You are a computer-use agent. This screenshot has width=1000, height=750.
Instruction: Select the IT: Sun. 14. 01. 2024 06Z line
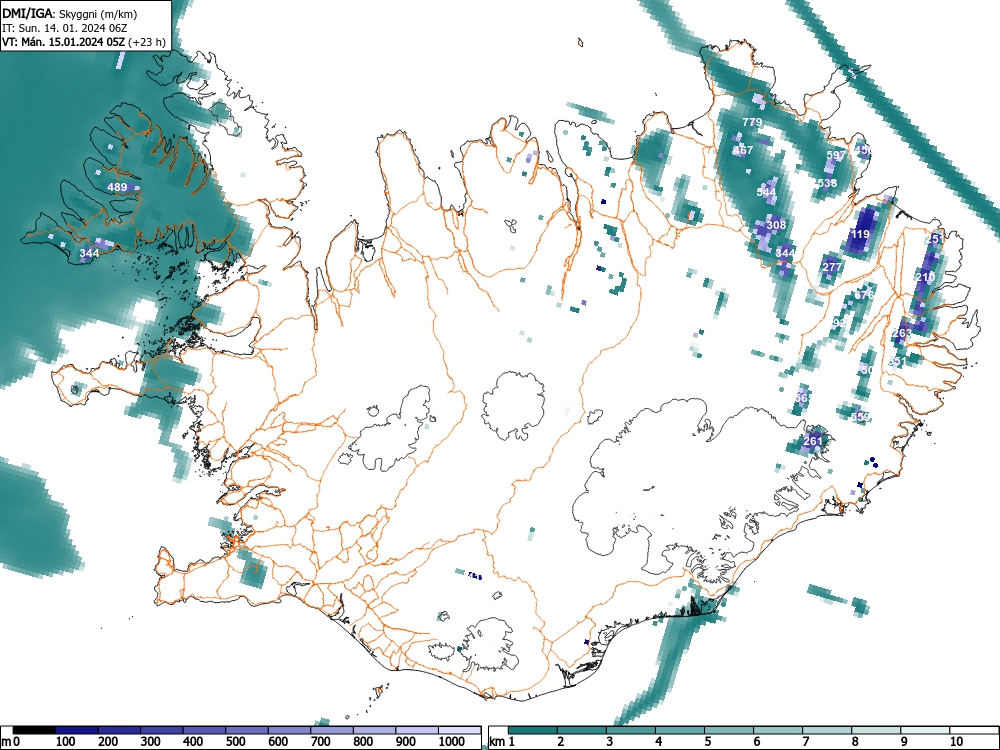click(x=66, y=28)
